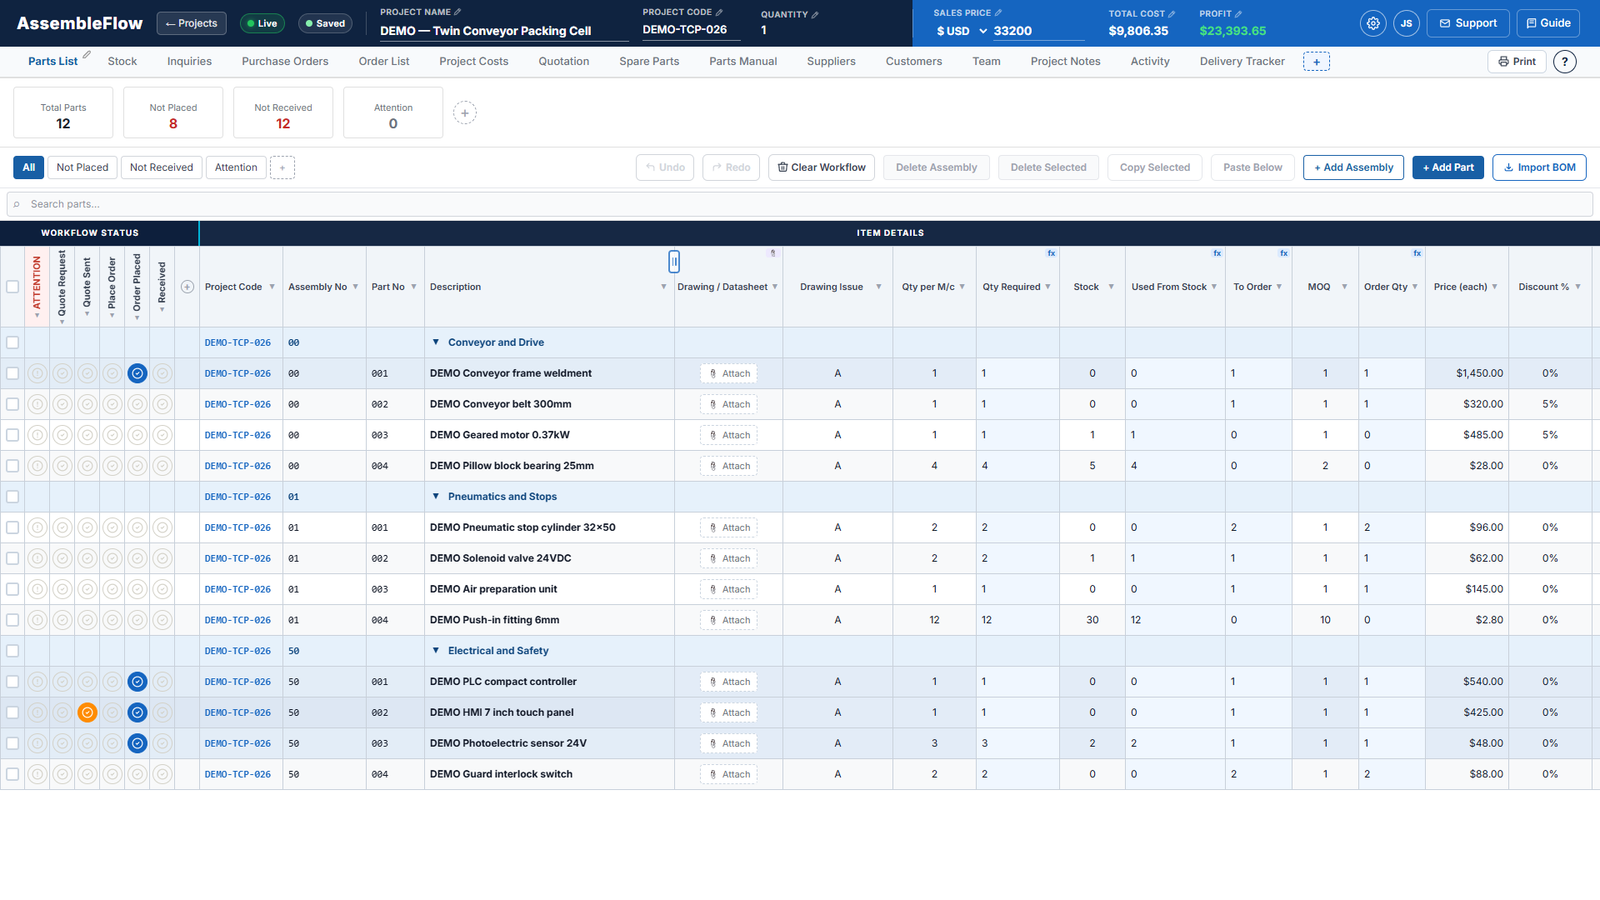1600x900 pixels.
Task: Collapse the Pneumatics and Stops assembly
Action: 436,496
